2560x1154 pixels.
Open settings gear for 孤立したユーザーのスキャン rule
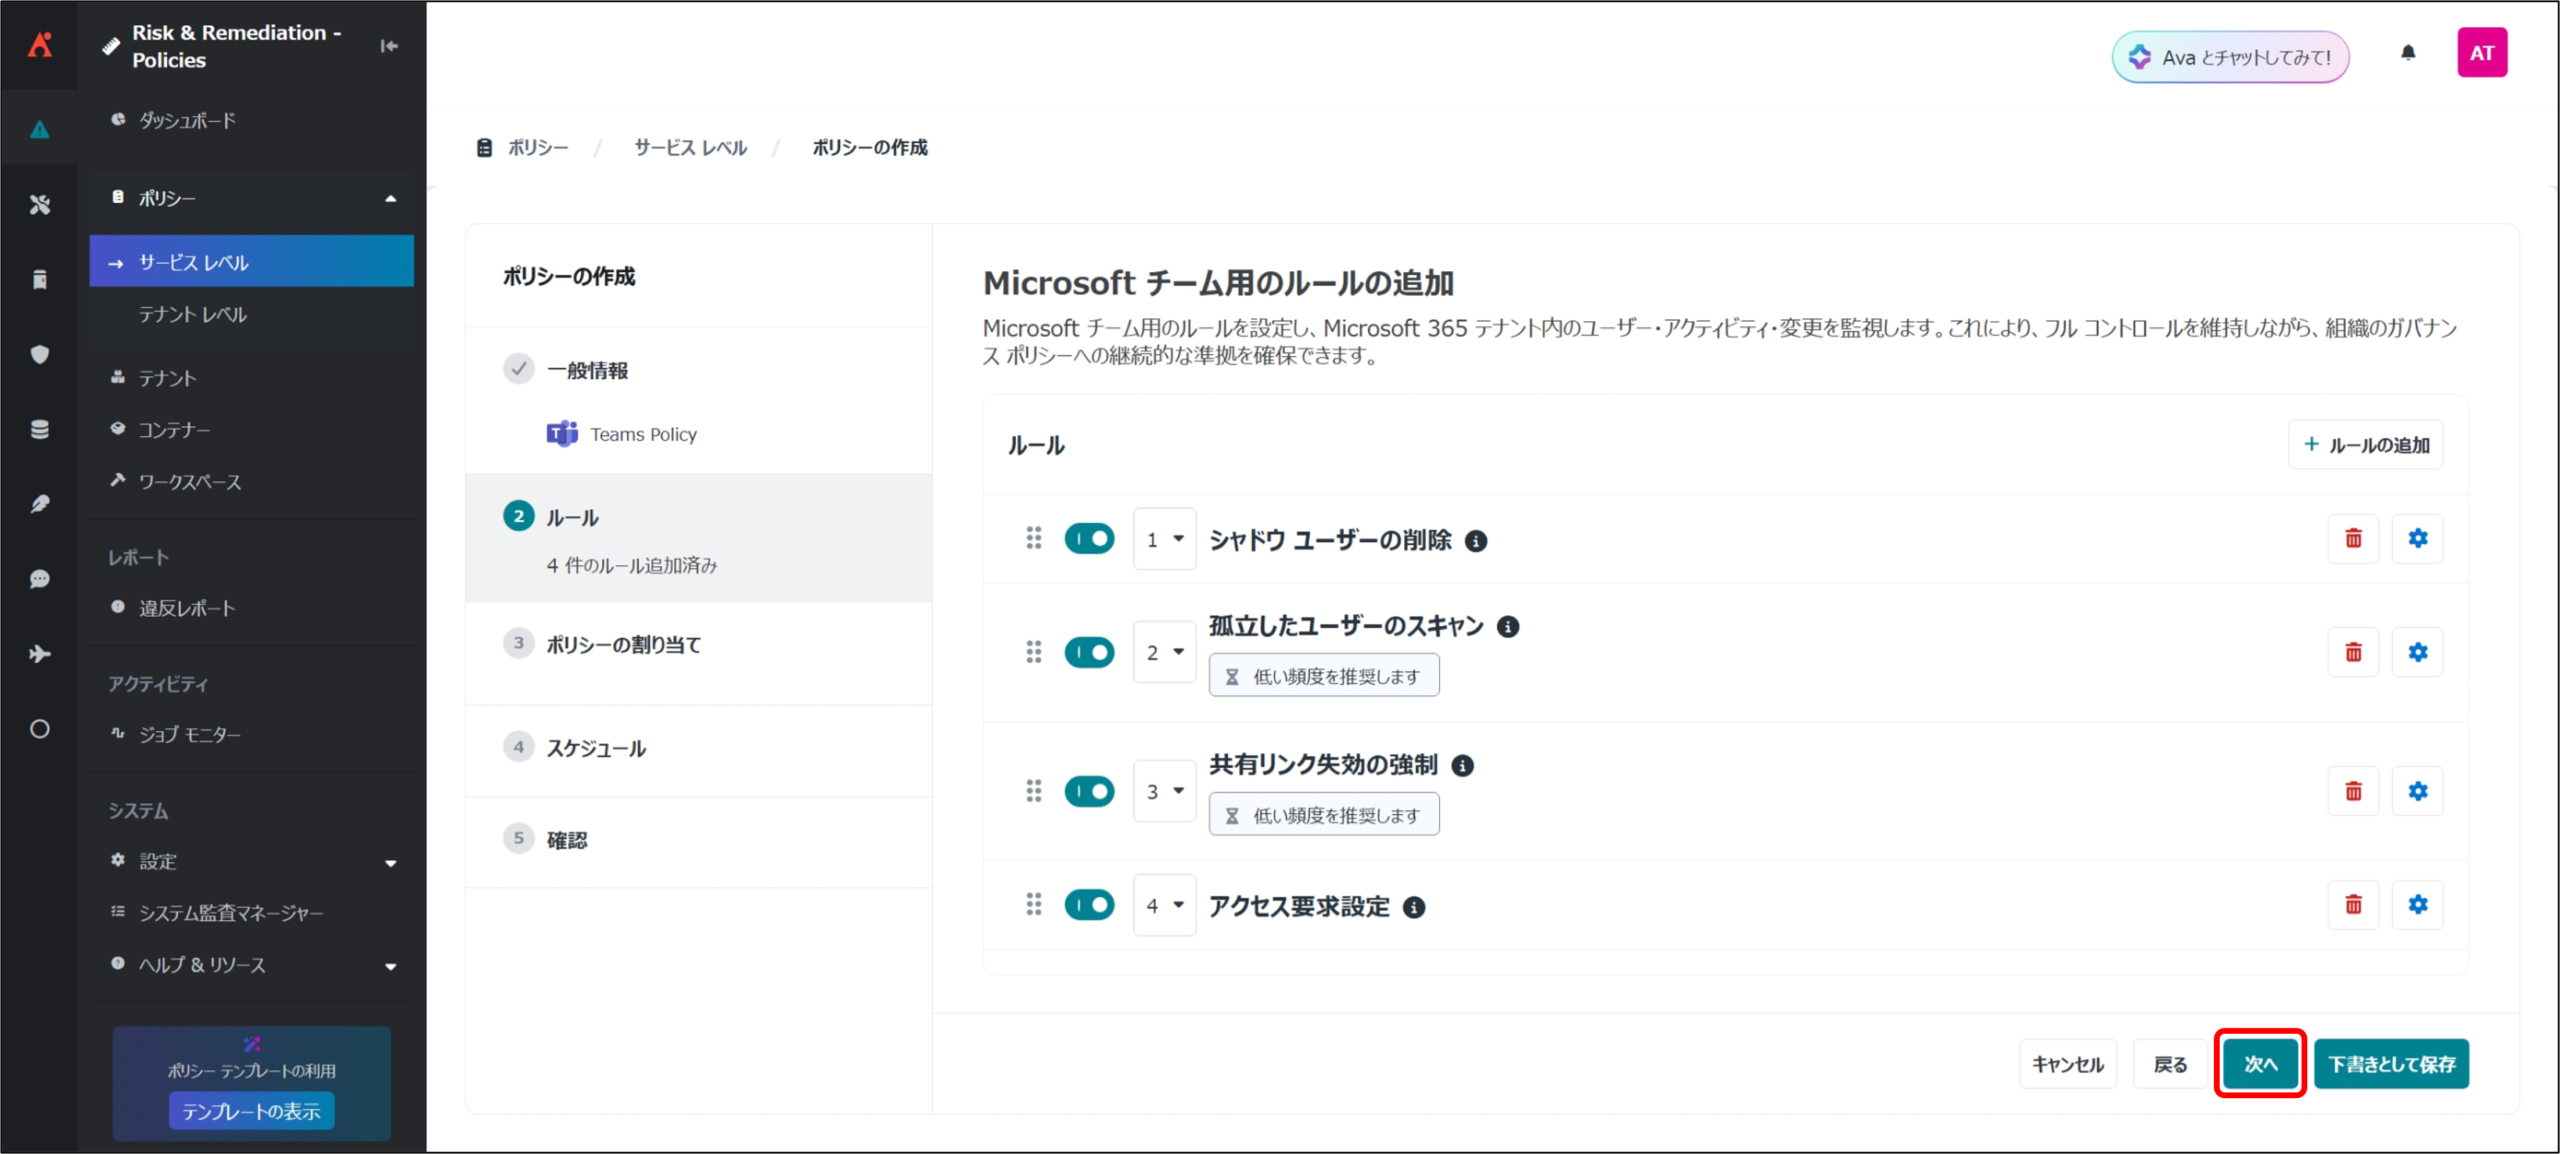point(2417,652)
